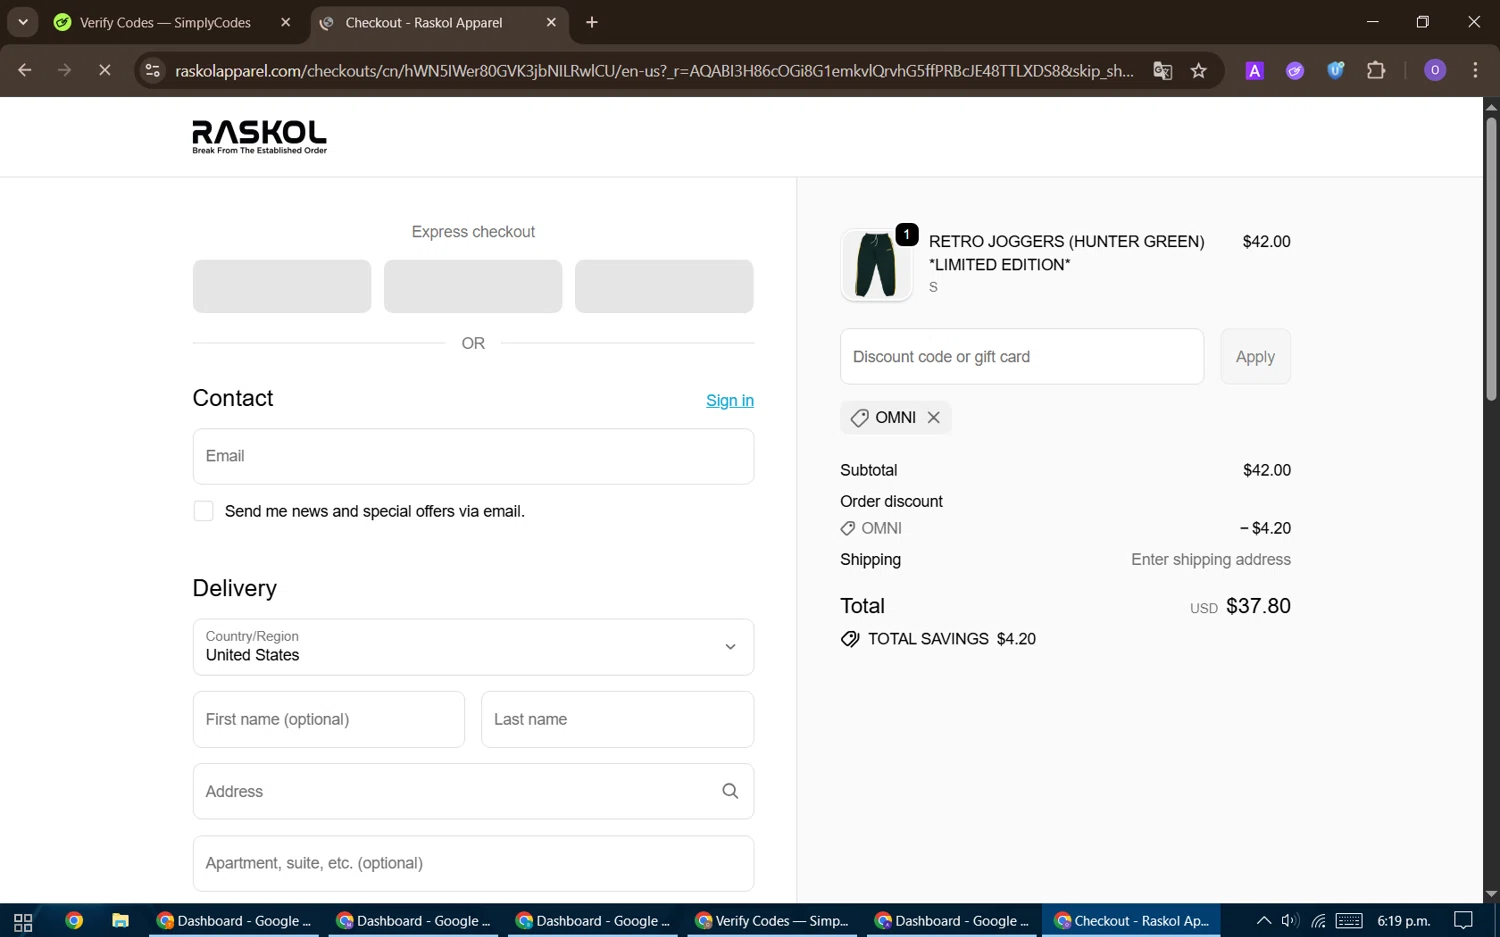Open the network status tray icon

click(x=1319, y=921)
